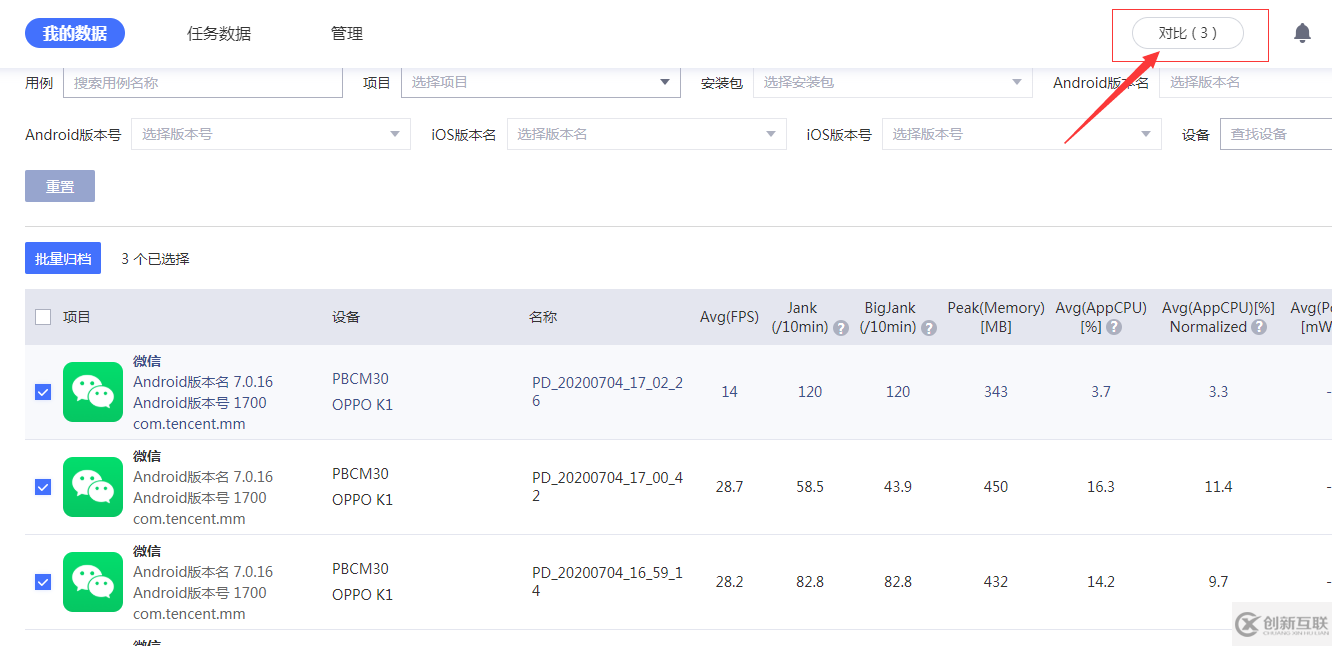This screenshot has width=1332, height=646.
Task: Expand the iOS版本名 dropdown
Action: (x=646, y=133)
